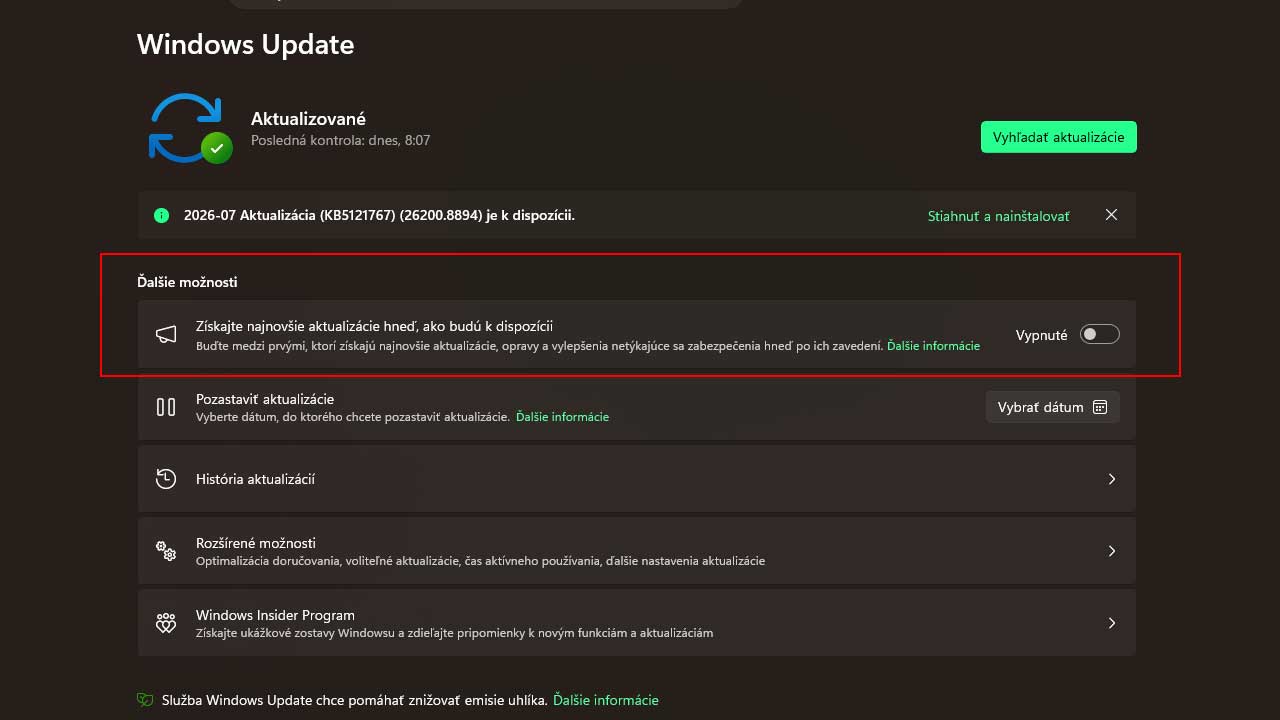This screenshot has width=1280, height=720.
Task: Click Stiahnuť a nainštalovať link
Action: 998,216
